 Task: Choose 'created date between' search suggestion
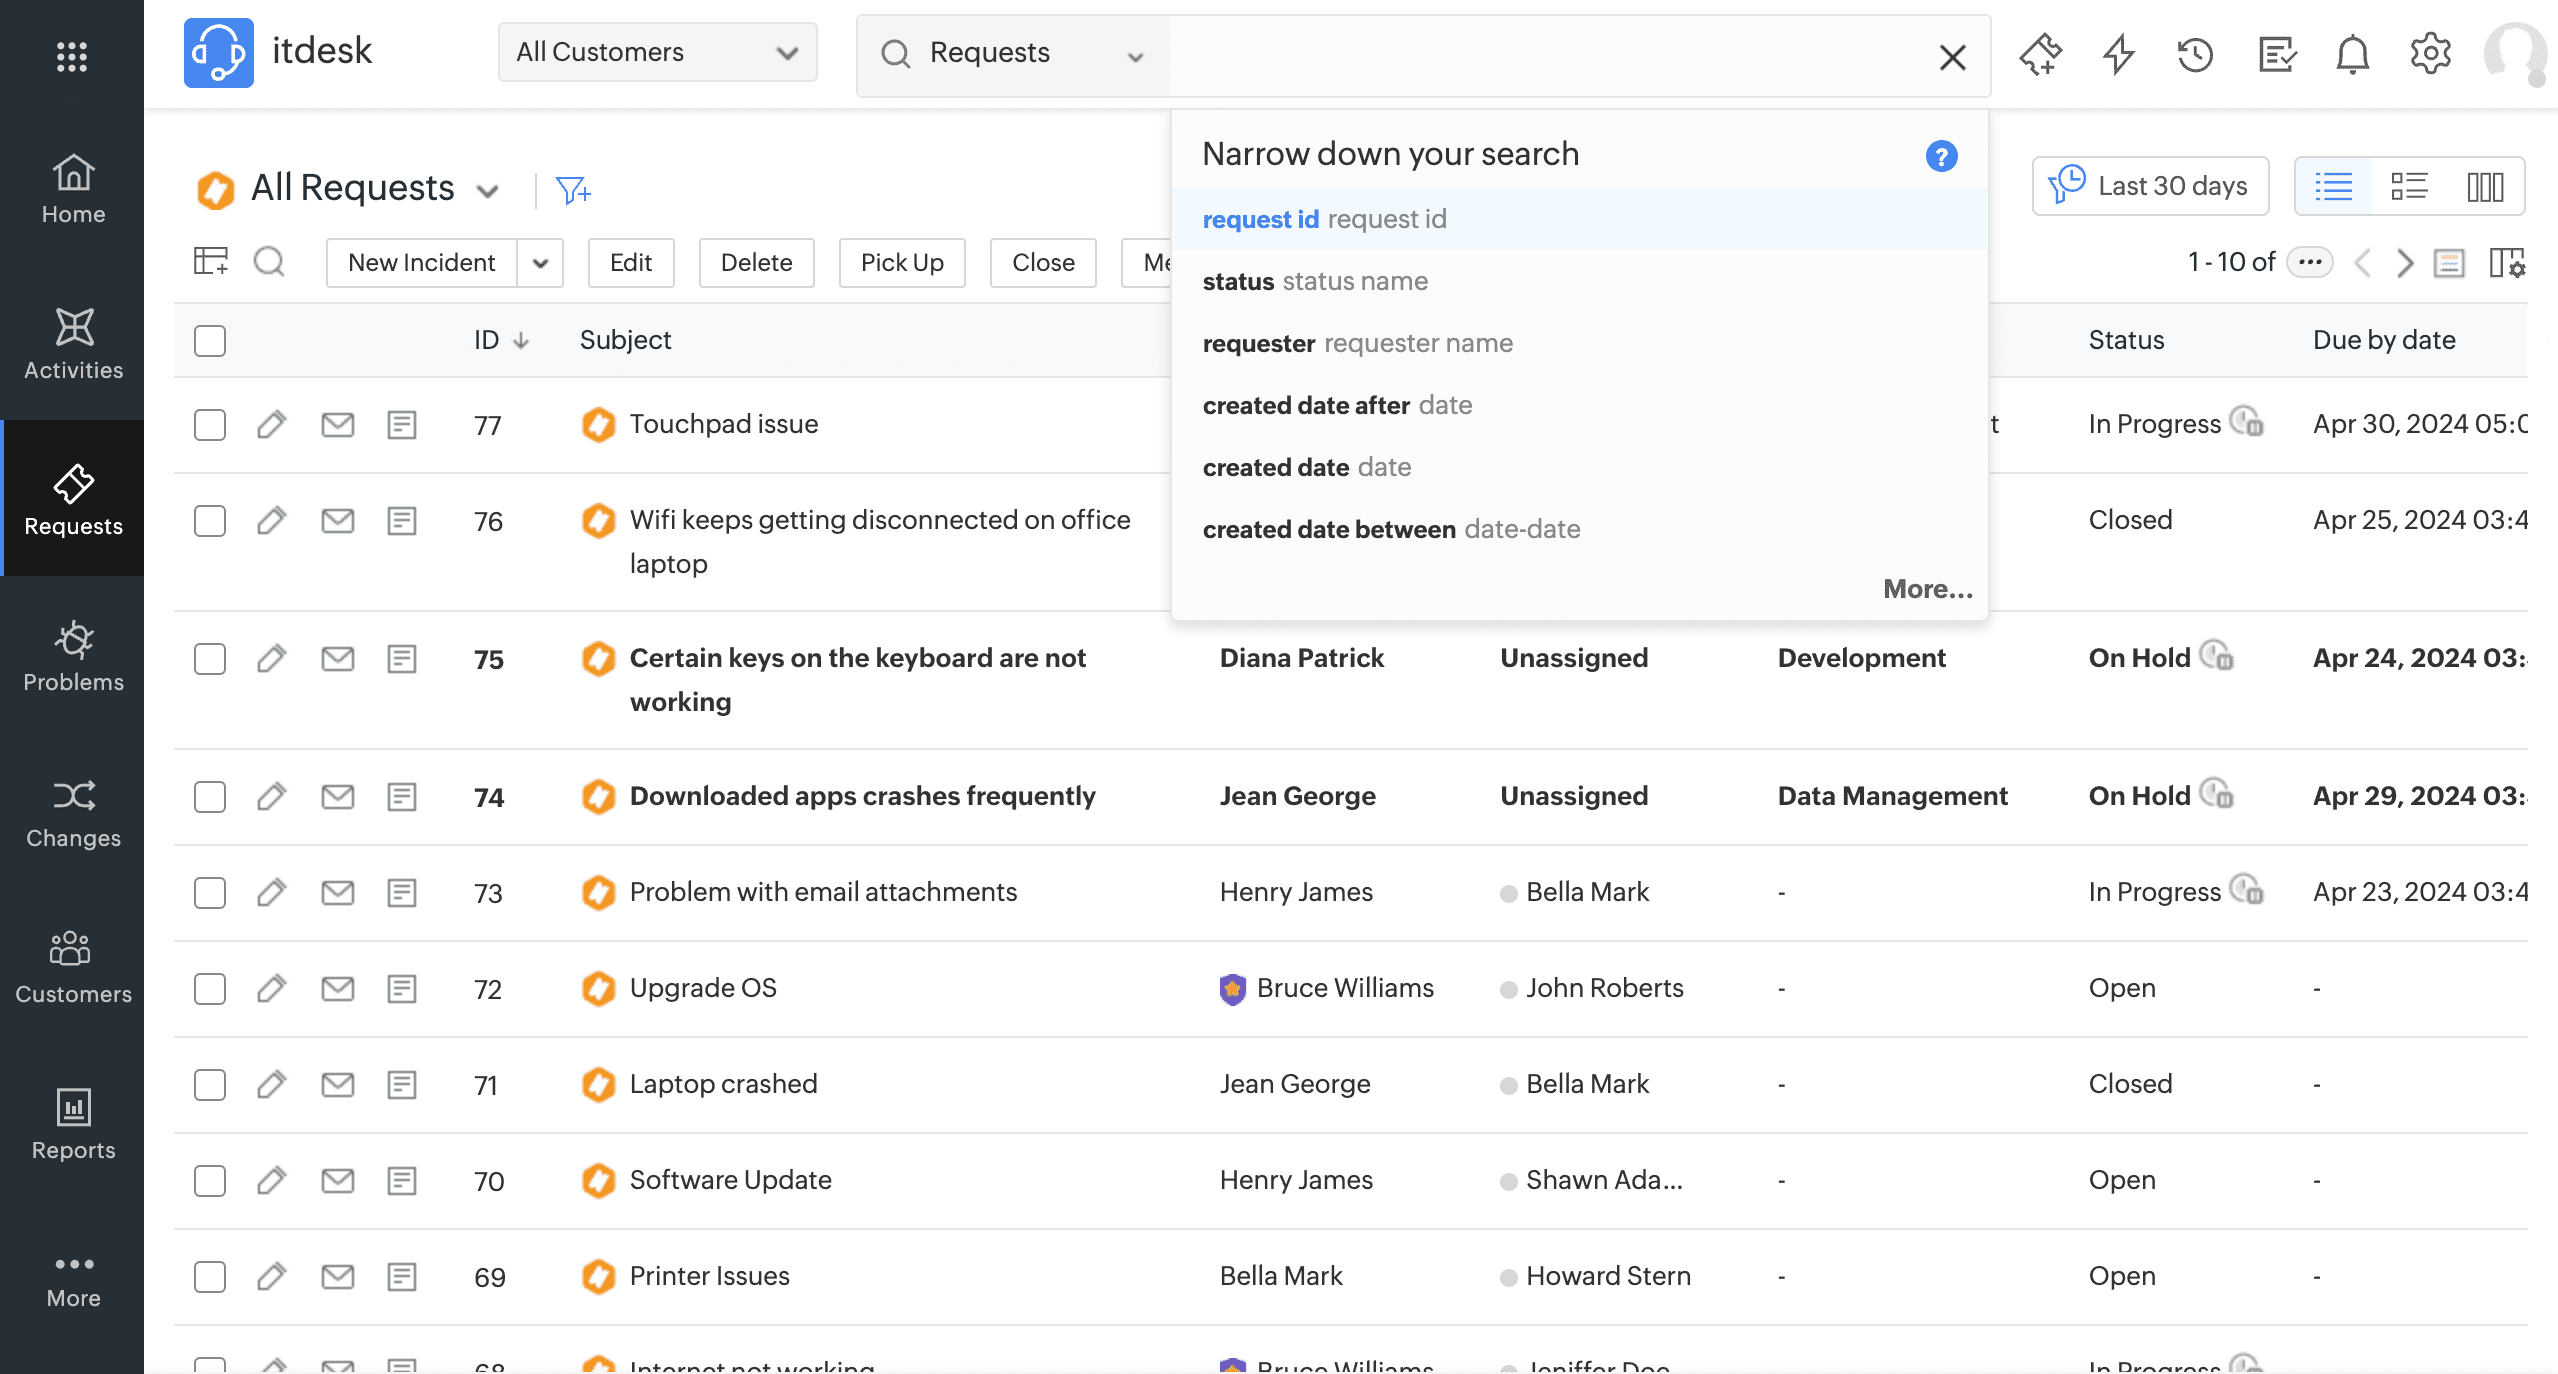pos(1390,529)
